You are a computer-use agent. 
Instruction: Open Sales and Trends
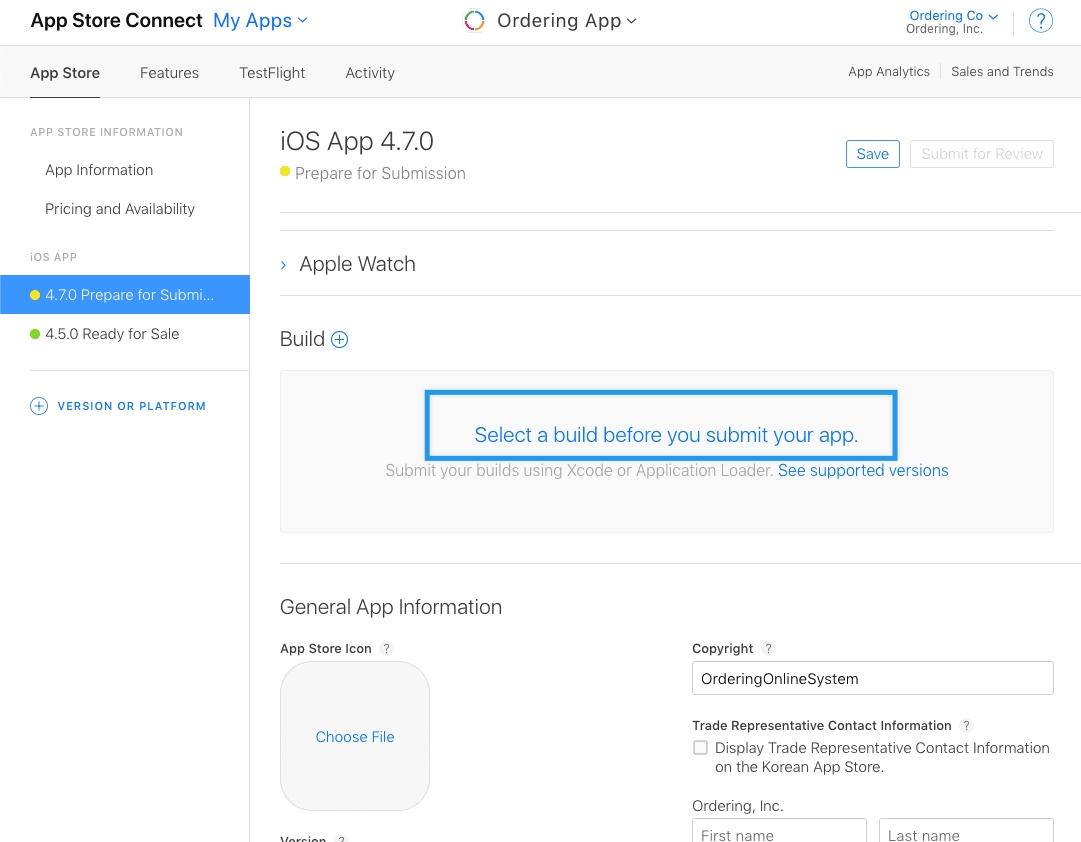point(1002,72)
